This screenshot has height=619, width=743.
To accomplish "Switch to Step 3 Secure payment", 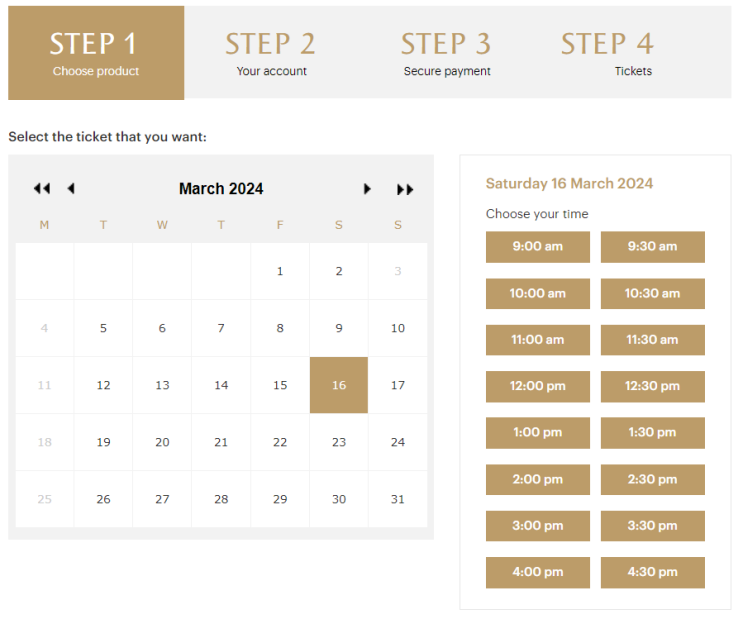I will [x=446, y=53].
